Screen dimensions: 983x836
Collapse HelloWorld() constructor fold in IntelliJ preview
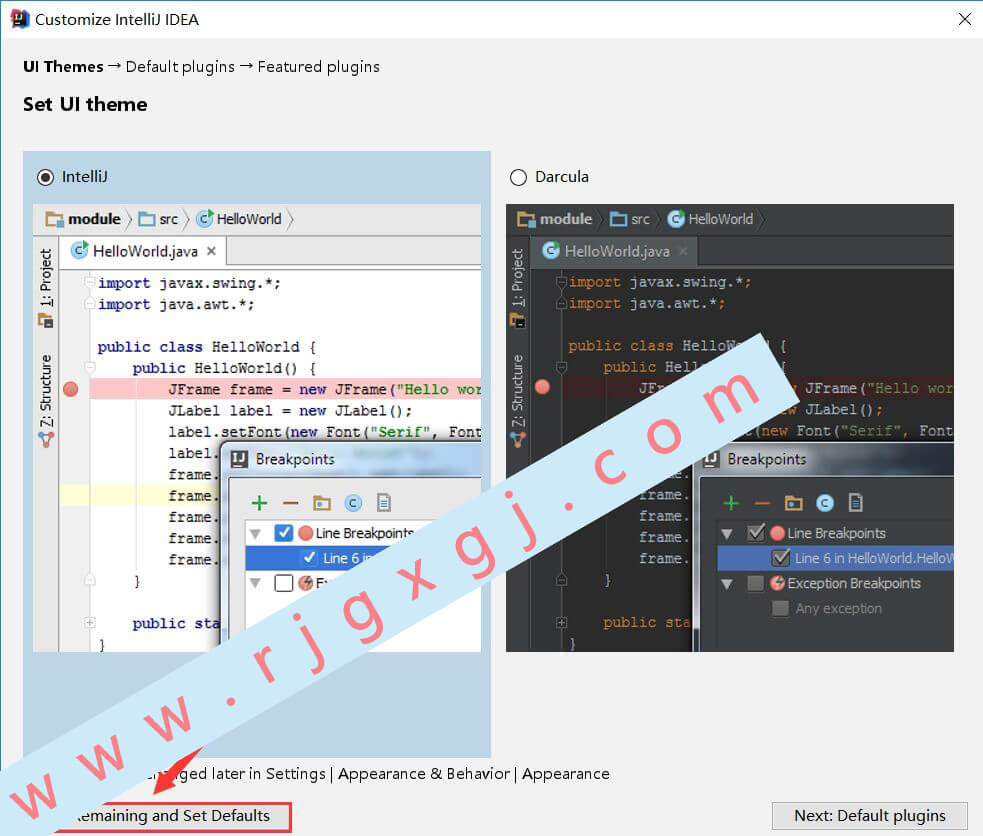tap(90, 367)
